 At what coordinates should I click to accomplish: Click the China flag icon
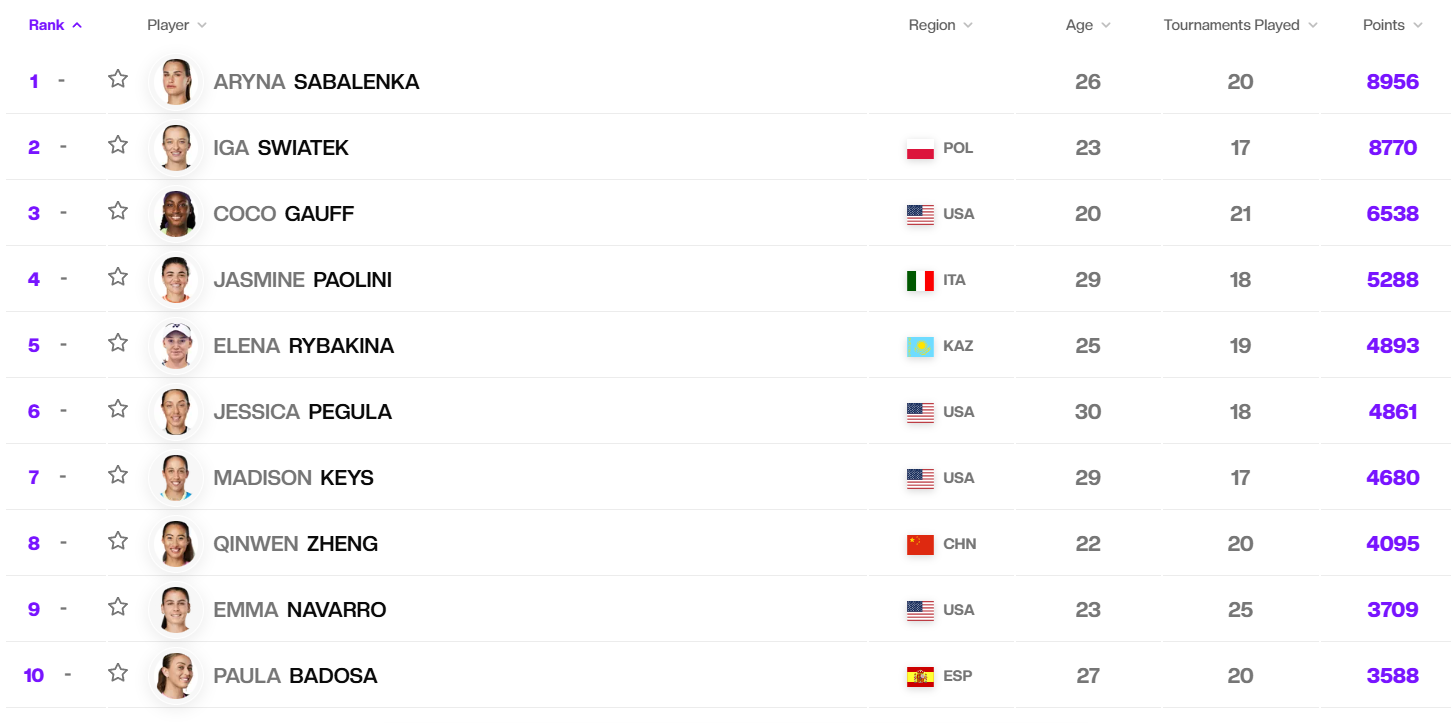click(920, 544)
